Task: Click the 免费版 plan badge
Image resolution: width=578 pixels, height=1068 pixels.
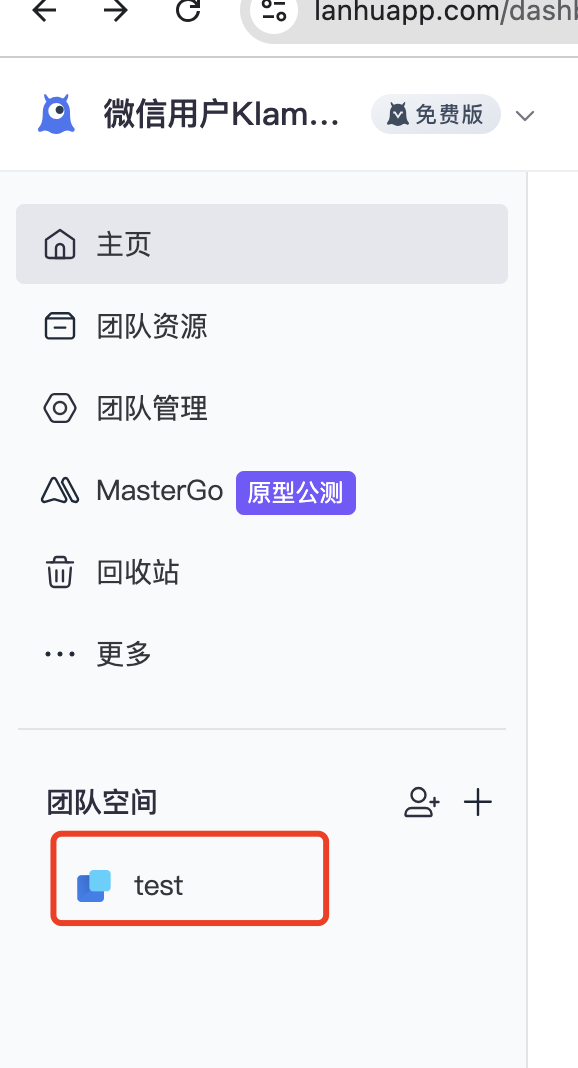Action: pos(436,114)
